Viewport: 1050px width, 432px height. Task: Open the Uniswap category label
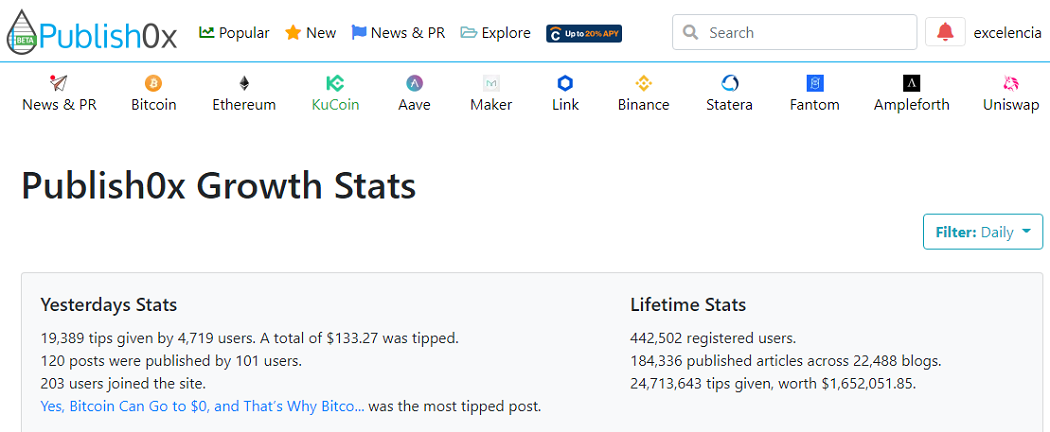click(x=1010, y=105)
